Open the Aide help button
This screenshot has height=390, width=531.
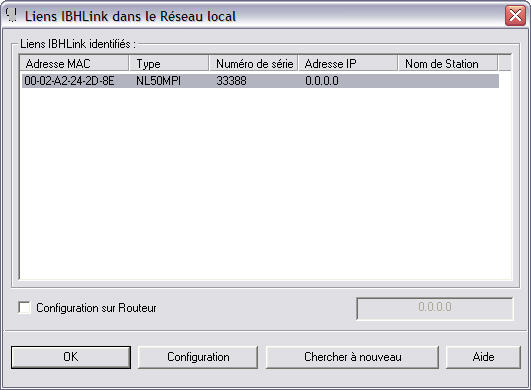point(483,357)
